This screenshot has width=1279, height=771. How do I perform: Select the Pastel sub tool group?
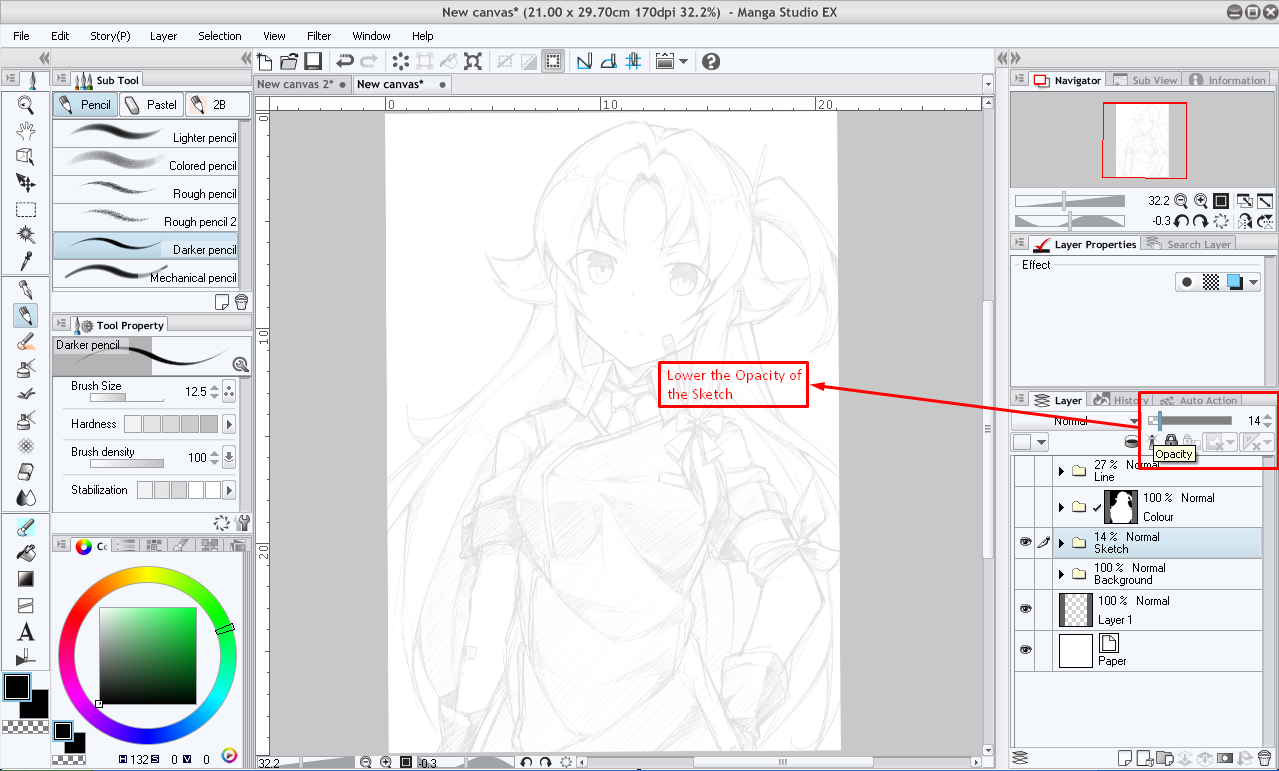(x=151, y=104)
